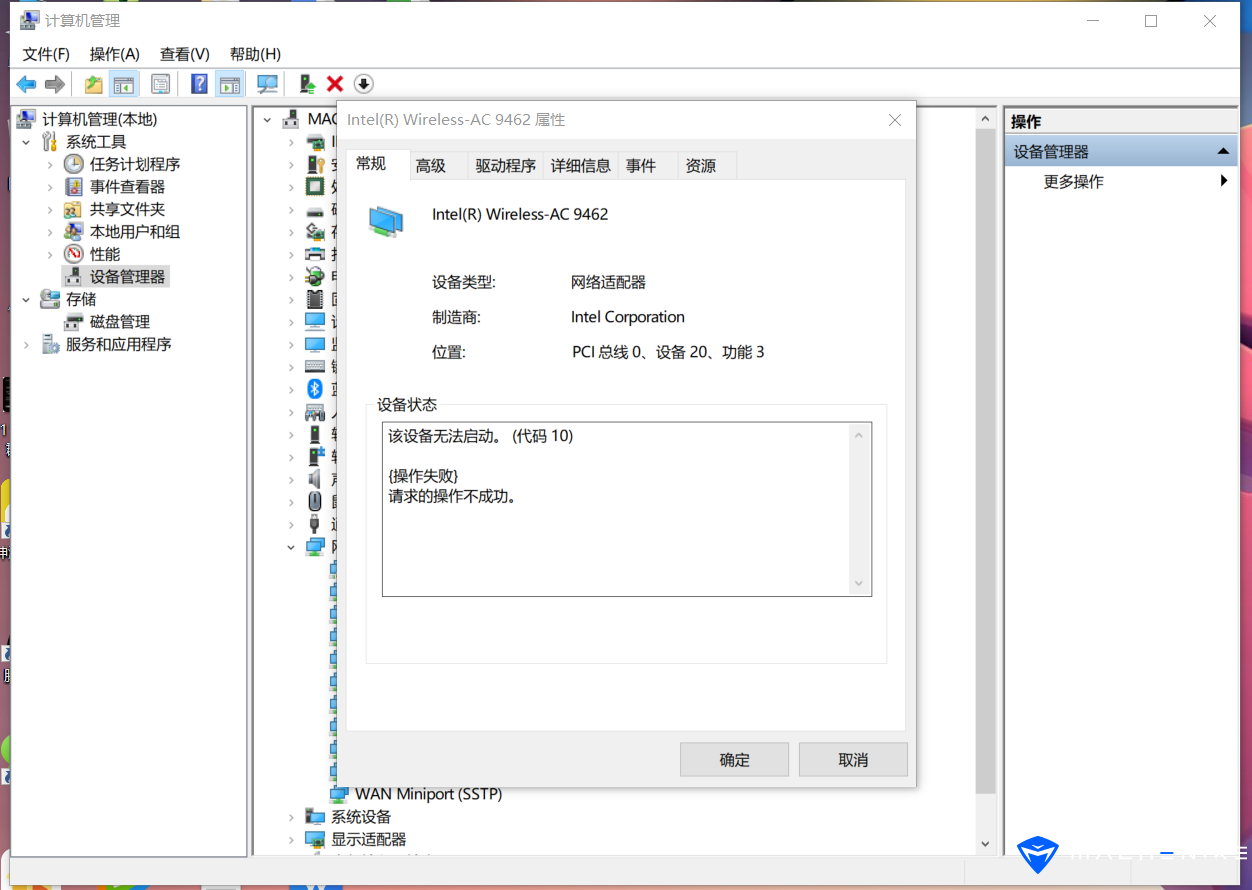The width and height of the screenshot is (1252, 890).
Task: Expand the 服务和应用程序 node
Action: [x=26, y=344]
